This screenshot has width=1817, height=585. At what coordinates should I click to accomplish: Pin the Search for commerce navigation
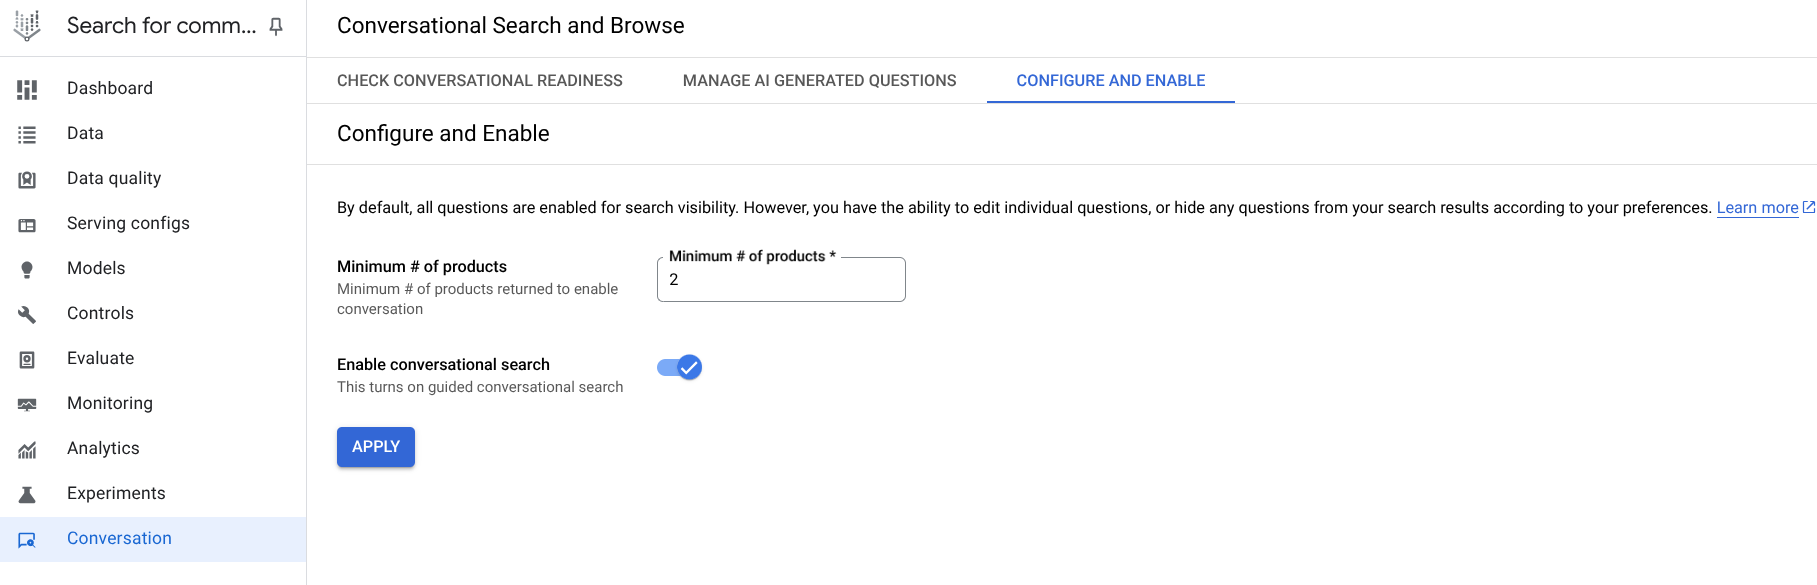tap(276, 26)
